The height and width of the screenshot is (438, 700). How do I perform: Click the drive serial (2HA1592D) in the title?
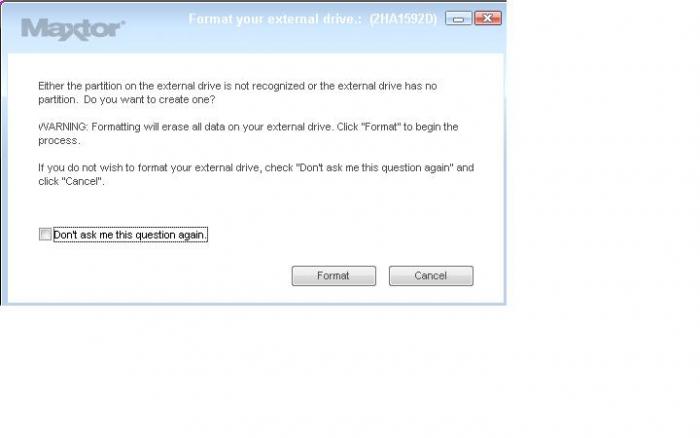coord(403,19)
